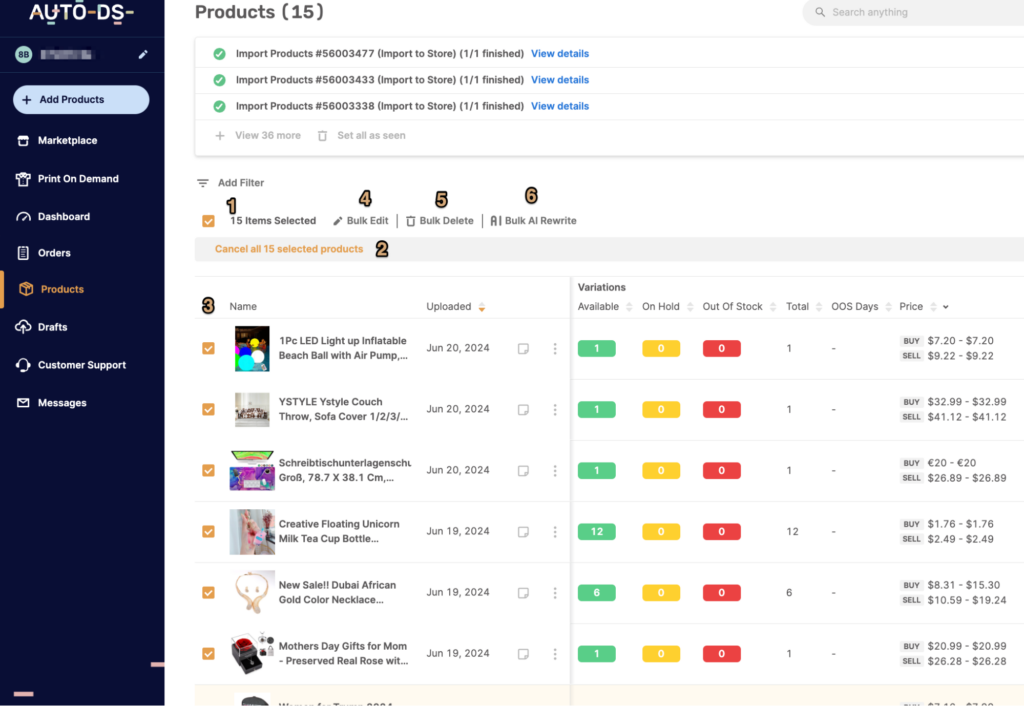View details of Import Products #56003433
The image size is (1024, 706).
(560, 80)
